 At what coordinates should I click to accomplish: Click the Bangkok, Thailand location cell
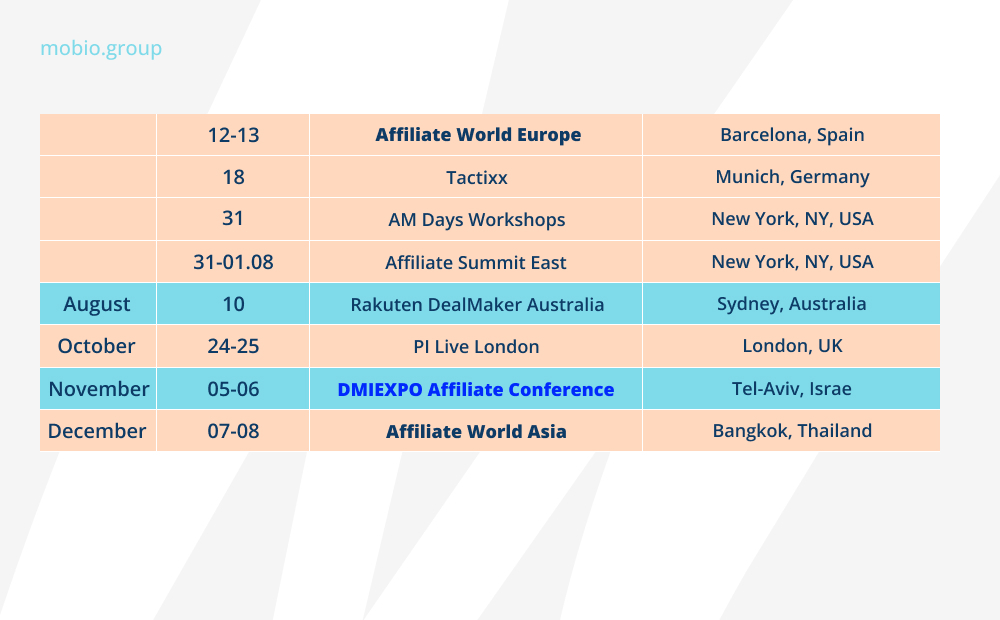[792, 431]
